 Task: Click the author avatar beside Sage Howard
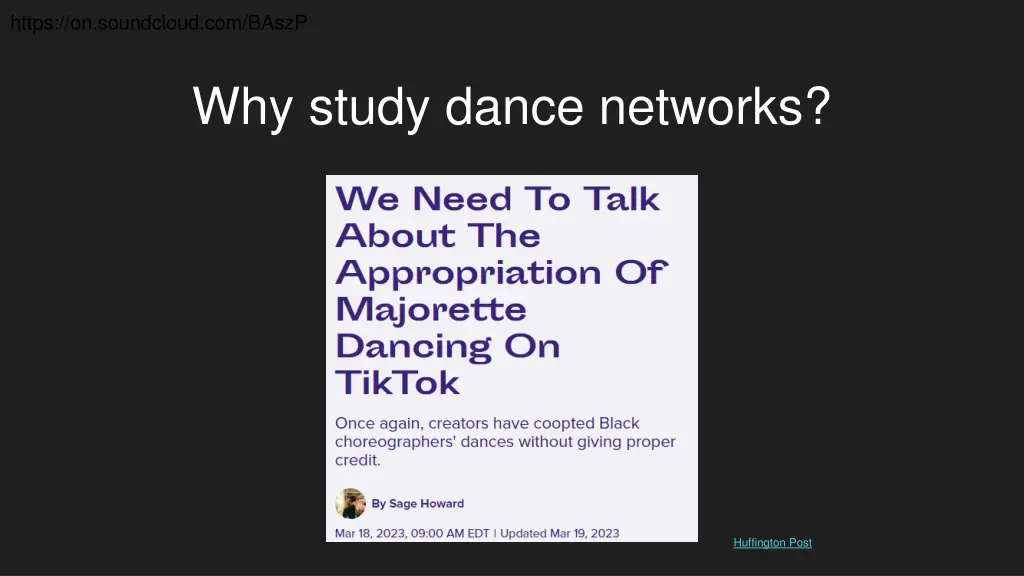(x=350, y=504)
